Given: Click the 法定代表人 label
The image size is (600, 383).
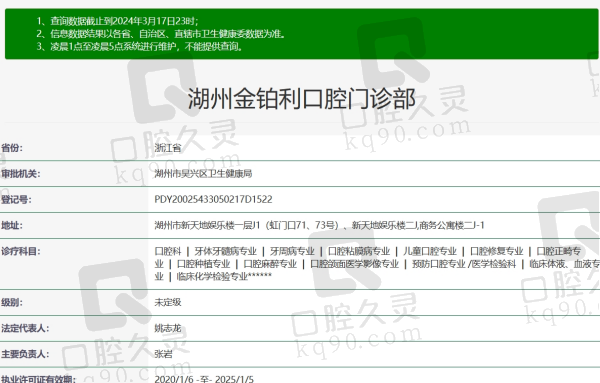Looking at the screenshot, I should pyautogui.click(x=25, y=328).
